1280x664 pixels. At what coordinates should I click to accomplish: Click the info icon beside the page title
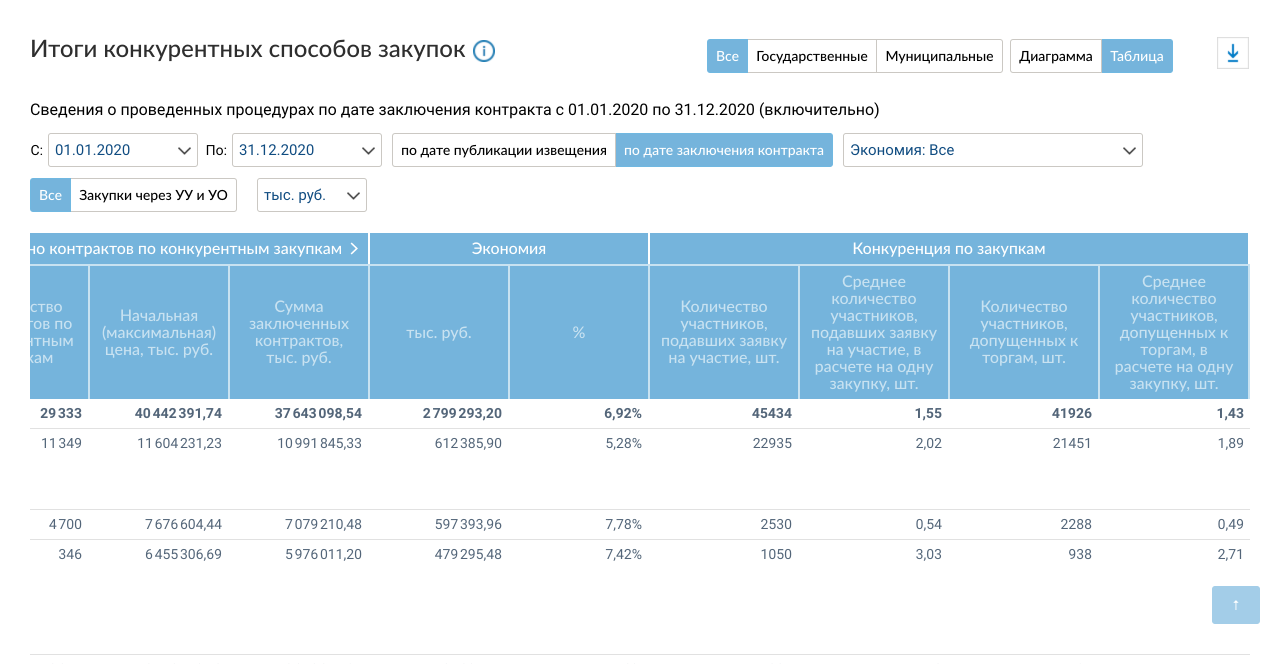[484, 51]
